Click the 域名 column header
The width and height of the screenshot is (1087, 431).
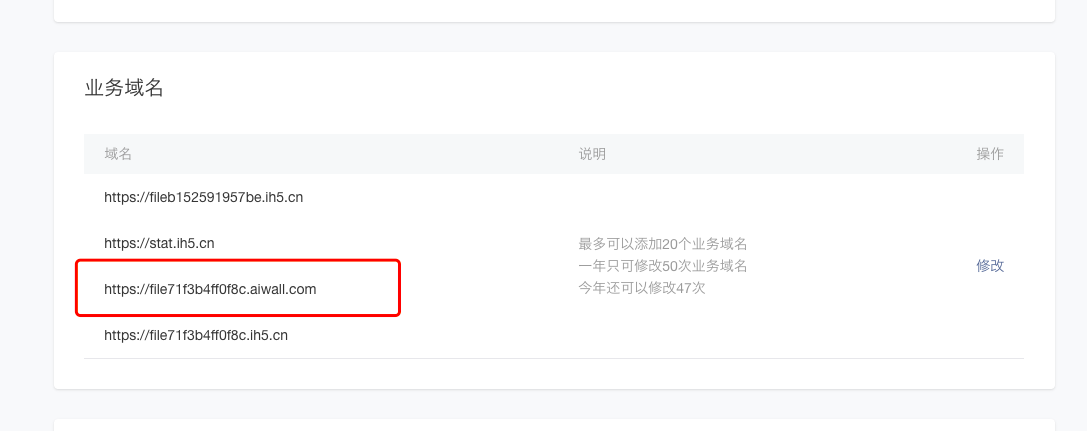tap(118, 154)
